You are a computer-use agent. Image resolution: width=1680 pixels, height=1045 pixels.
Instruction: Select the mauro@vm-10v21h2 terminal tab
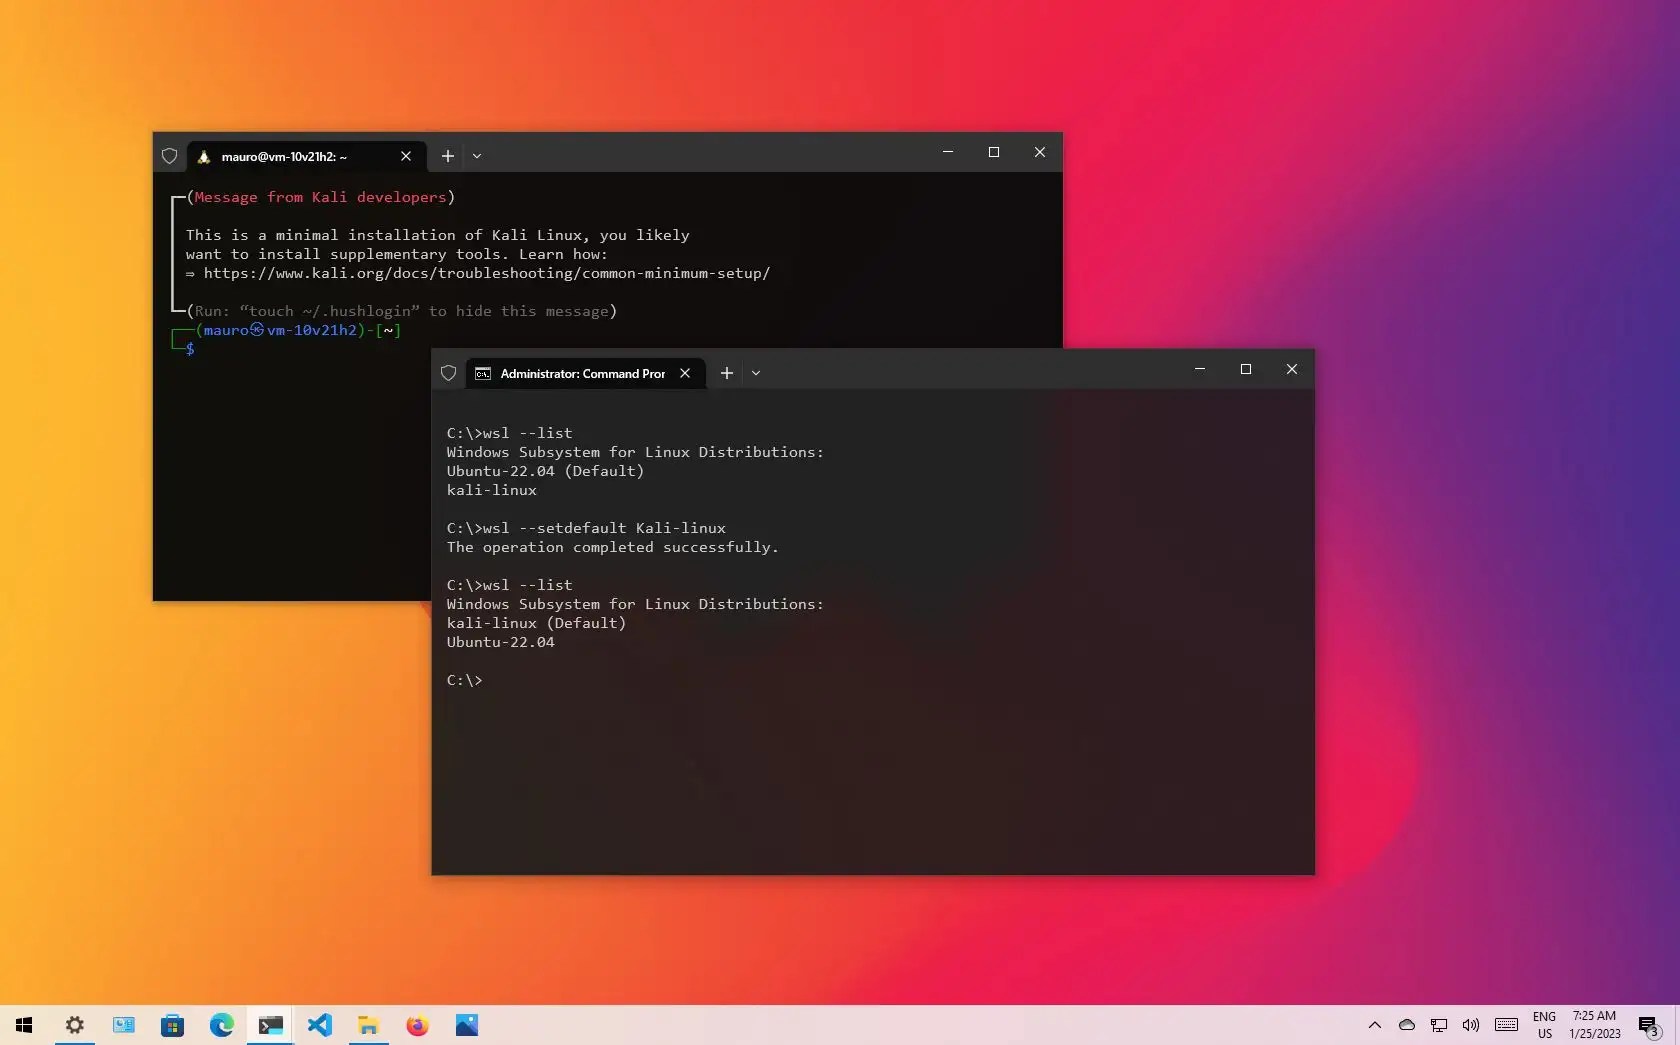[290, 157]
